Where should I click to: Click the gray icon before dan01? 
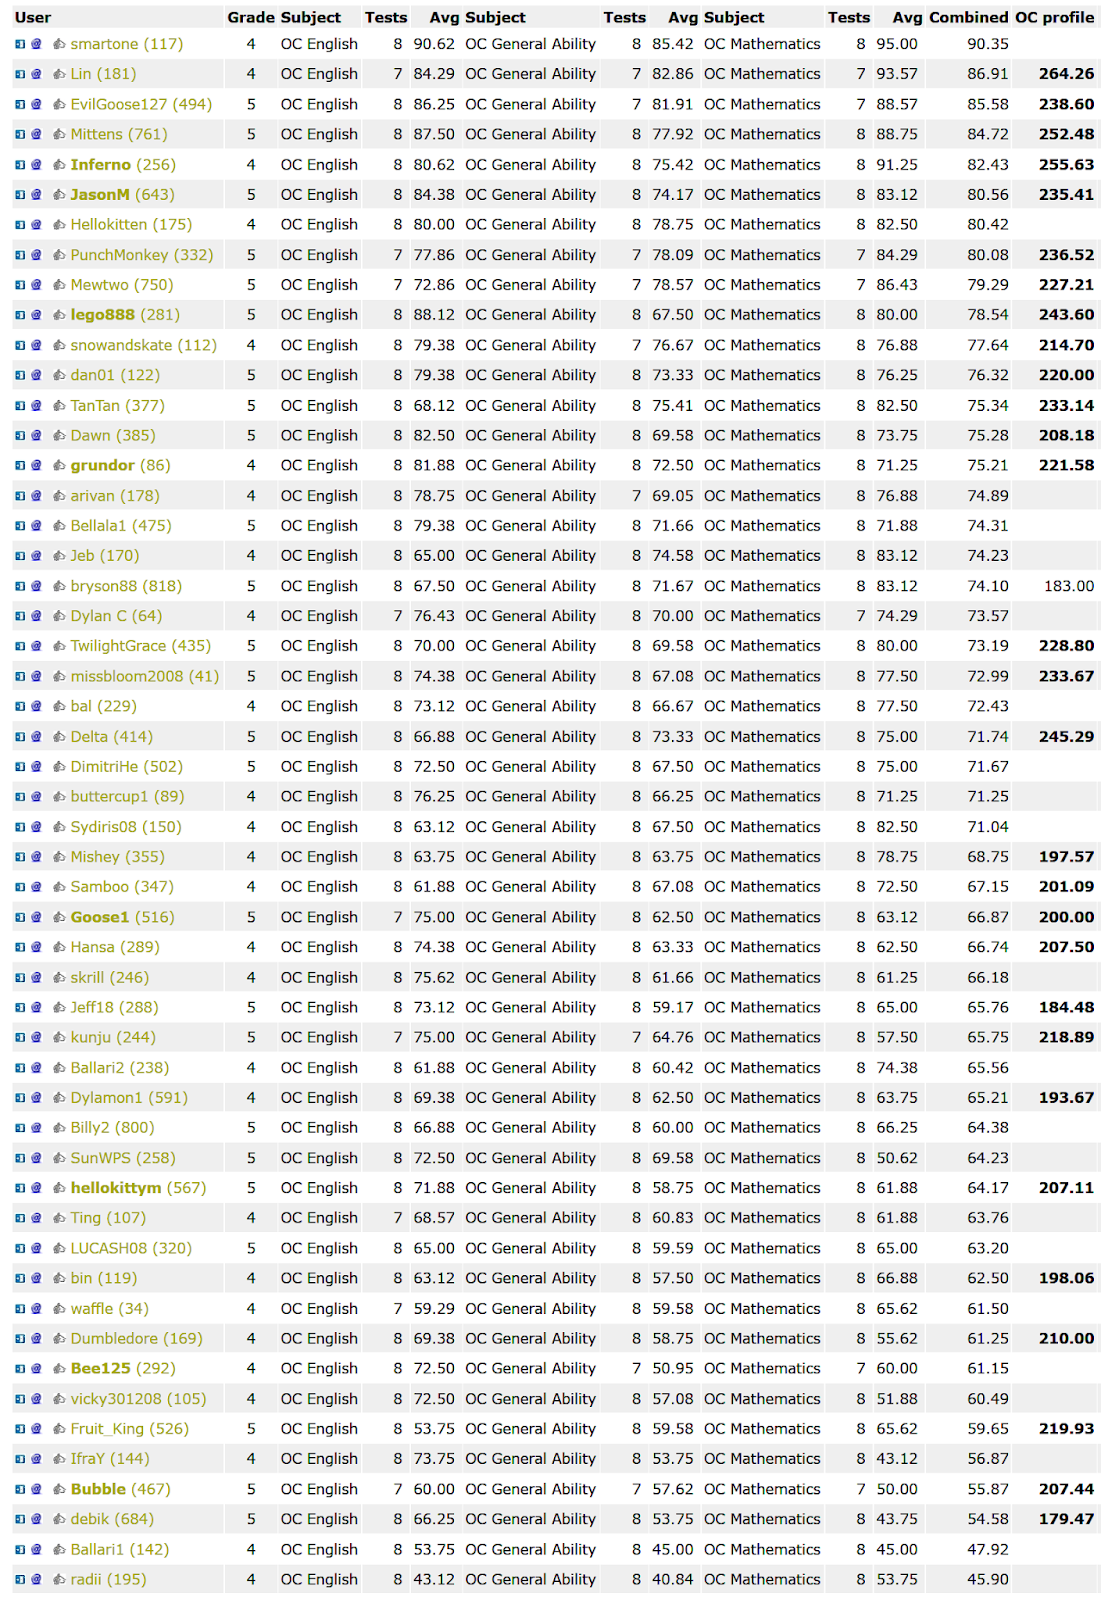click(59, 375)
